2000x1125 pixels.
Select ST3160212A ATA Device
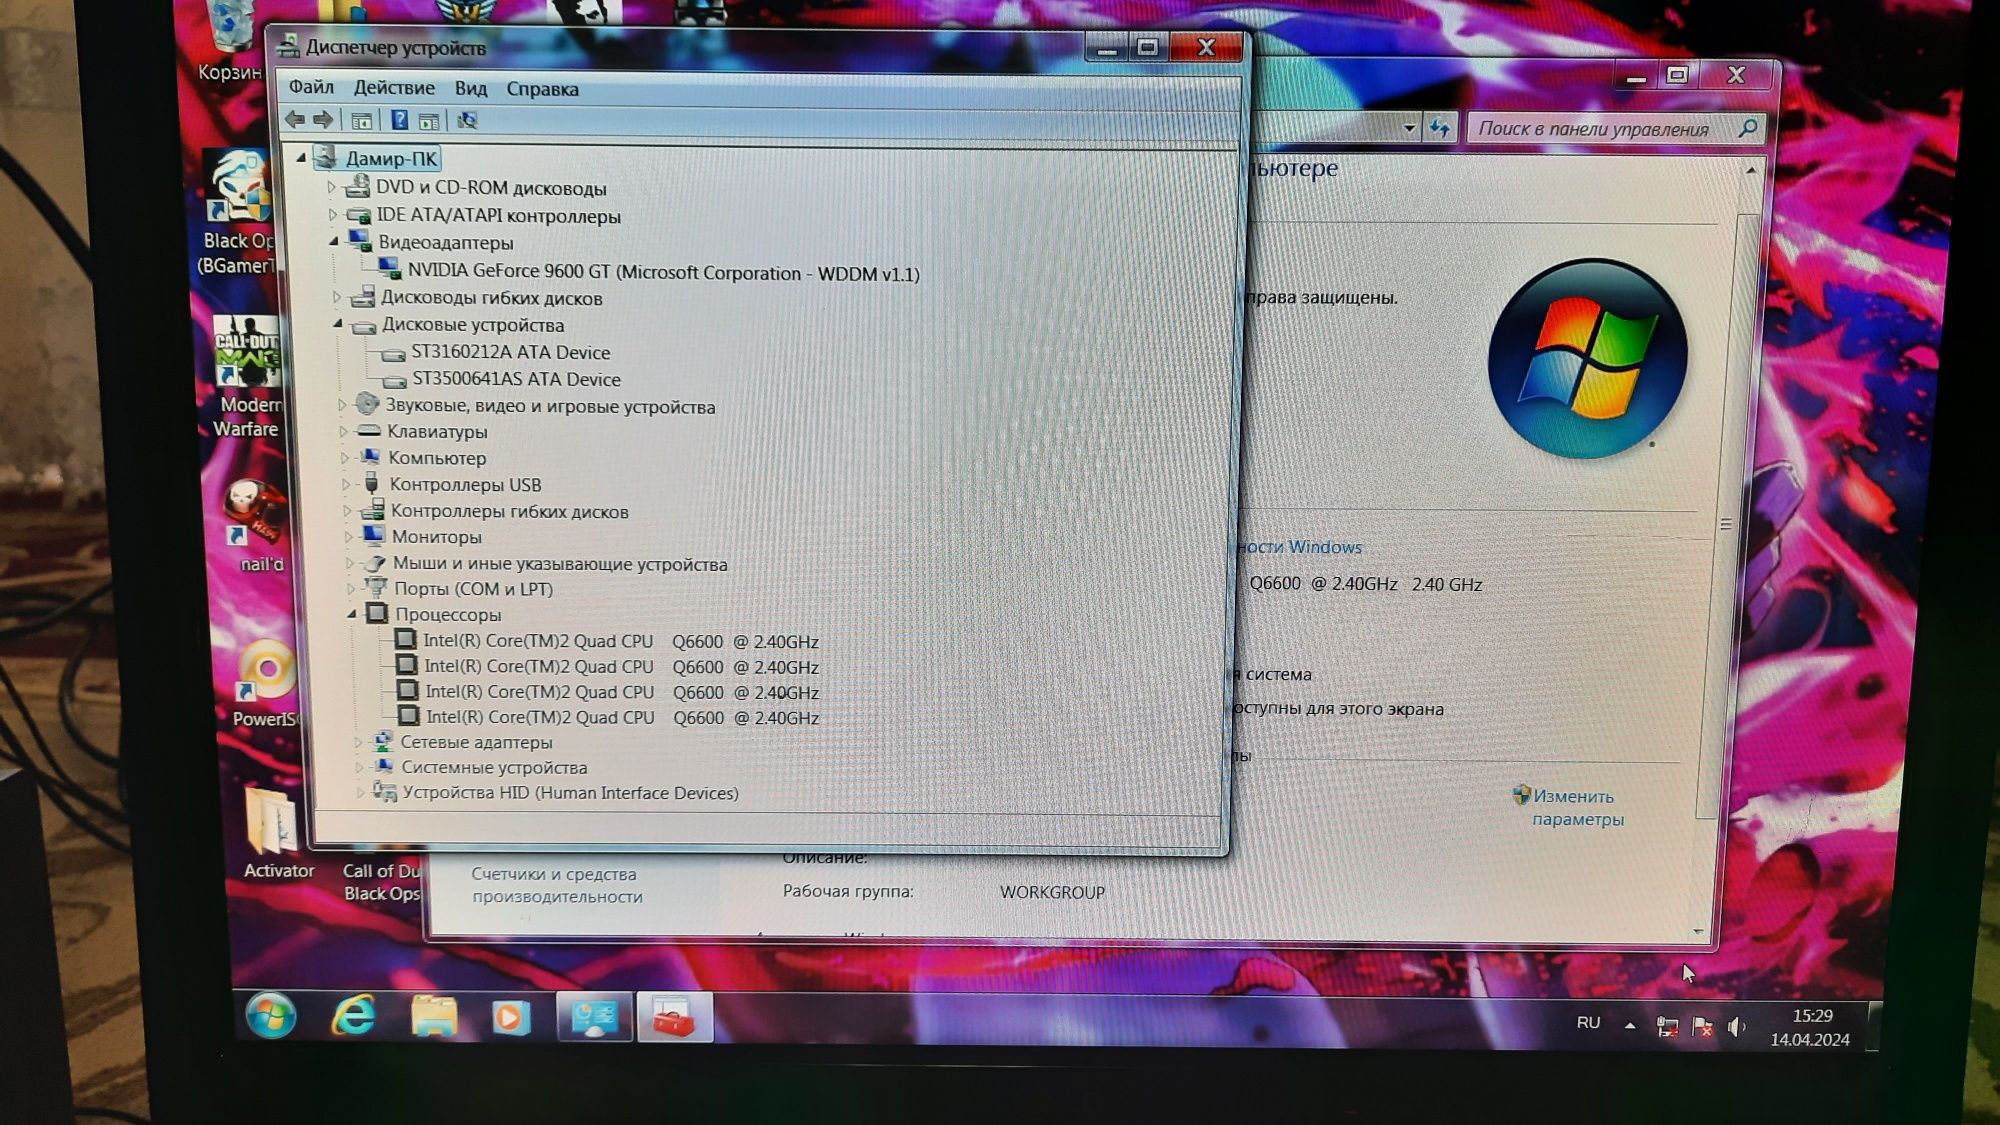point(511,352)
